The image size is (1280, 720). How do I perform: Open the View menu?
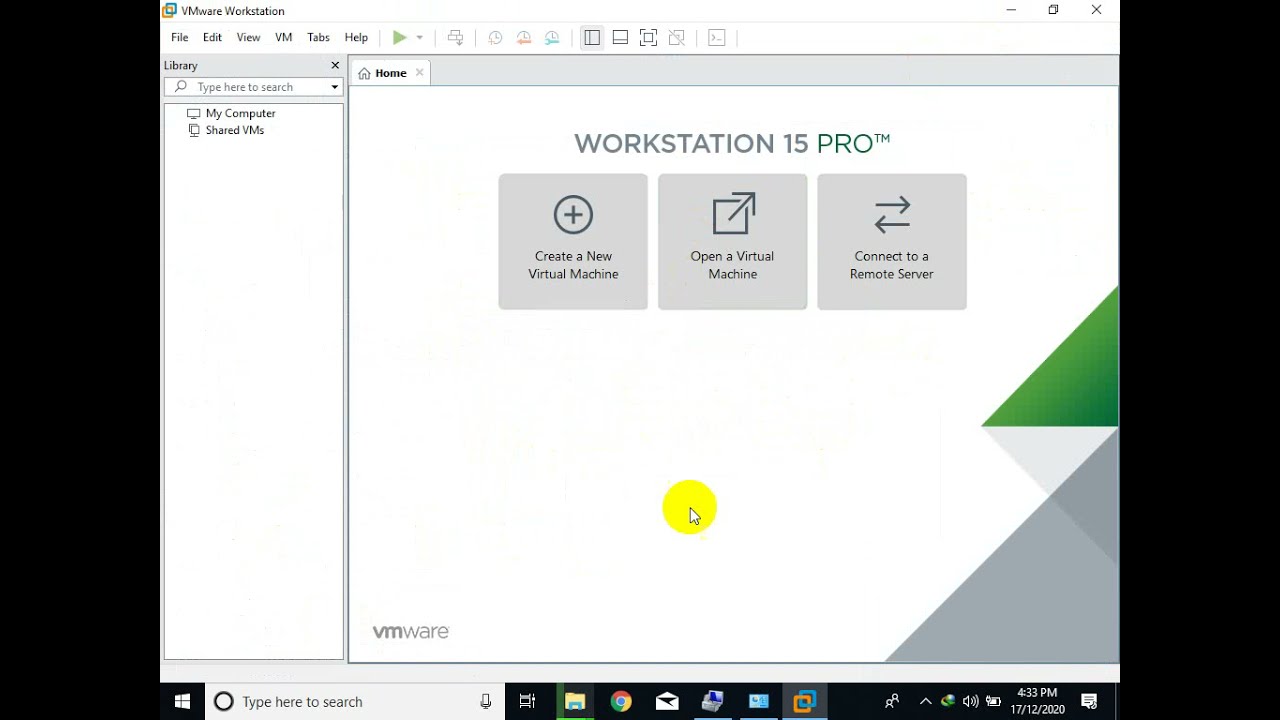(248, 37)
